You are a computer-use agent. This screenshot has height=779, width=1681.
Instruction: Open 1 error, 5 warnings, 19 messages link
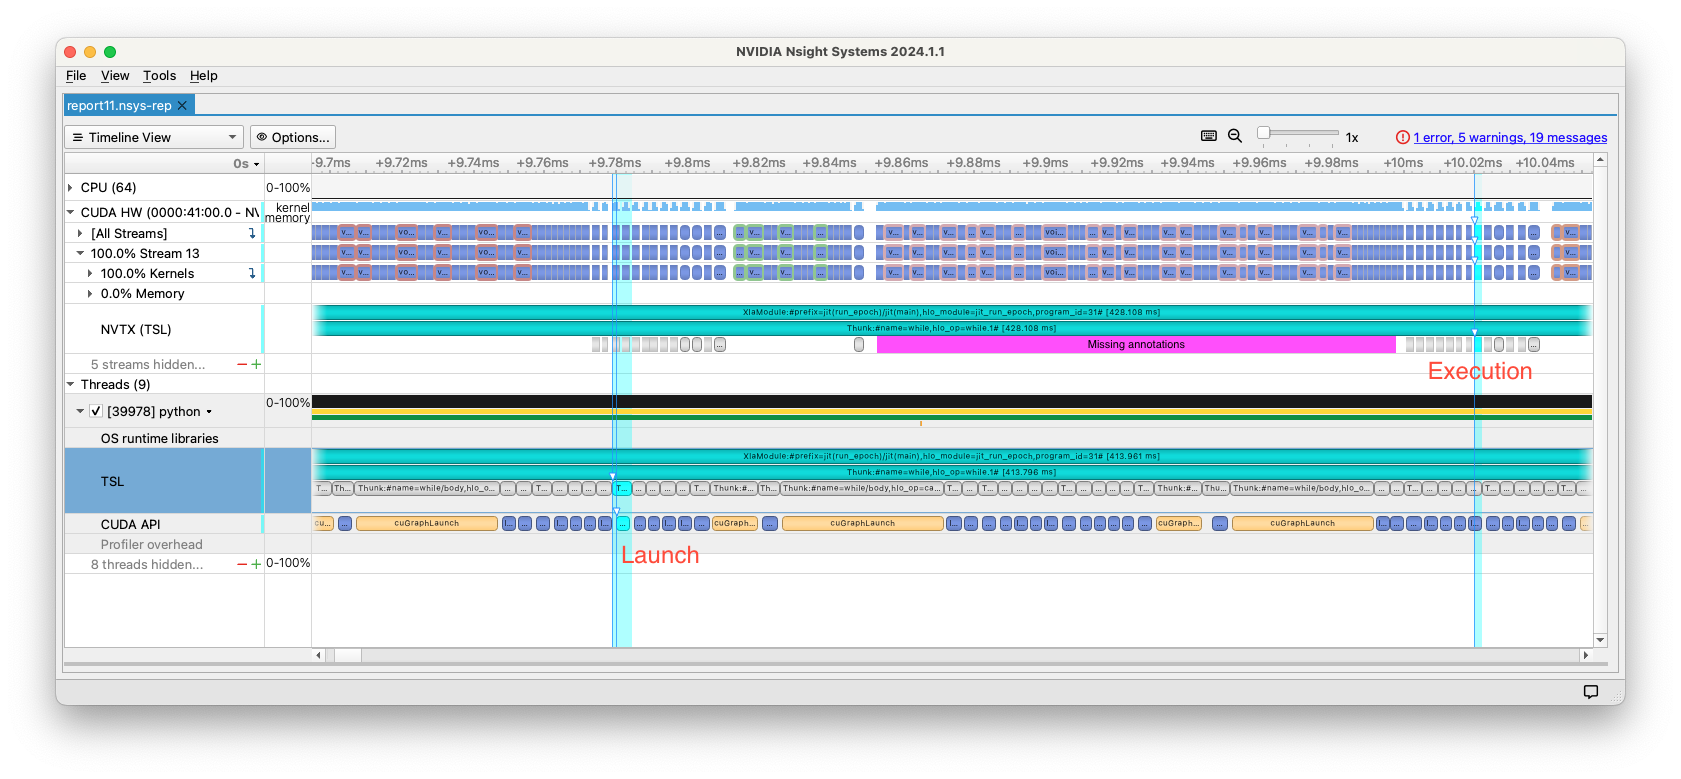(1510, 138)
